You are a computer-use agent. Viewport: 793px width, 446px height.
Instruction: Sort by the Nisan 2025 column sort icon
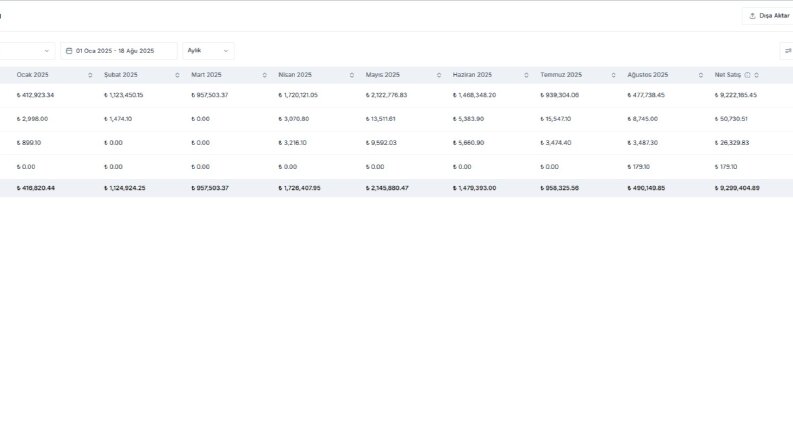point(351,75)
